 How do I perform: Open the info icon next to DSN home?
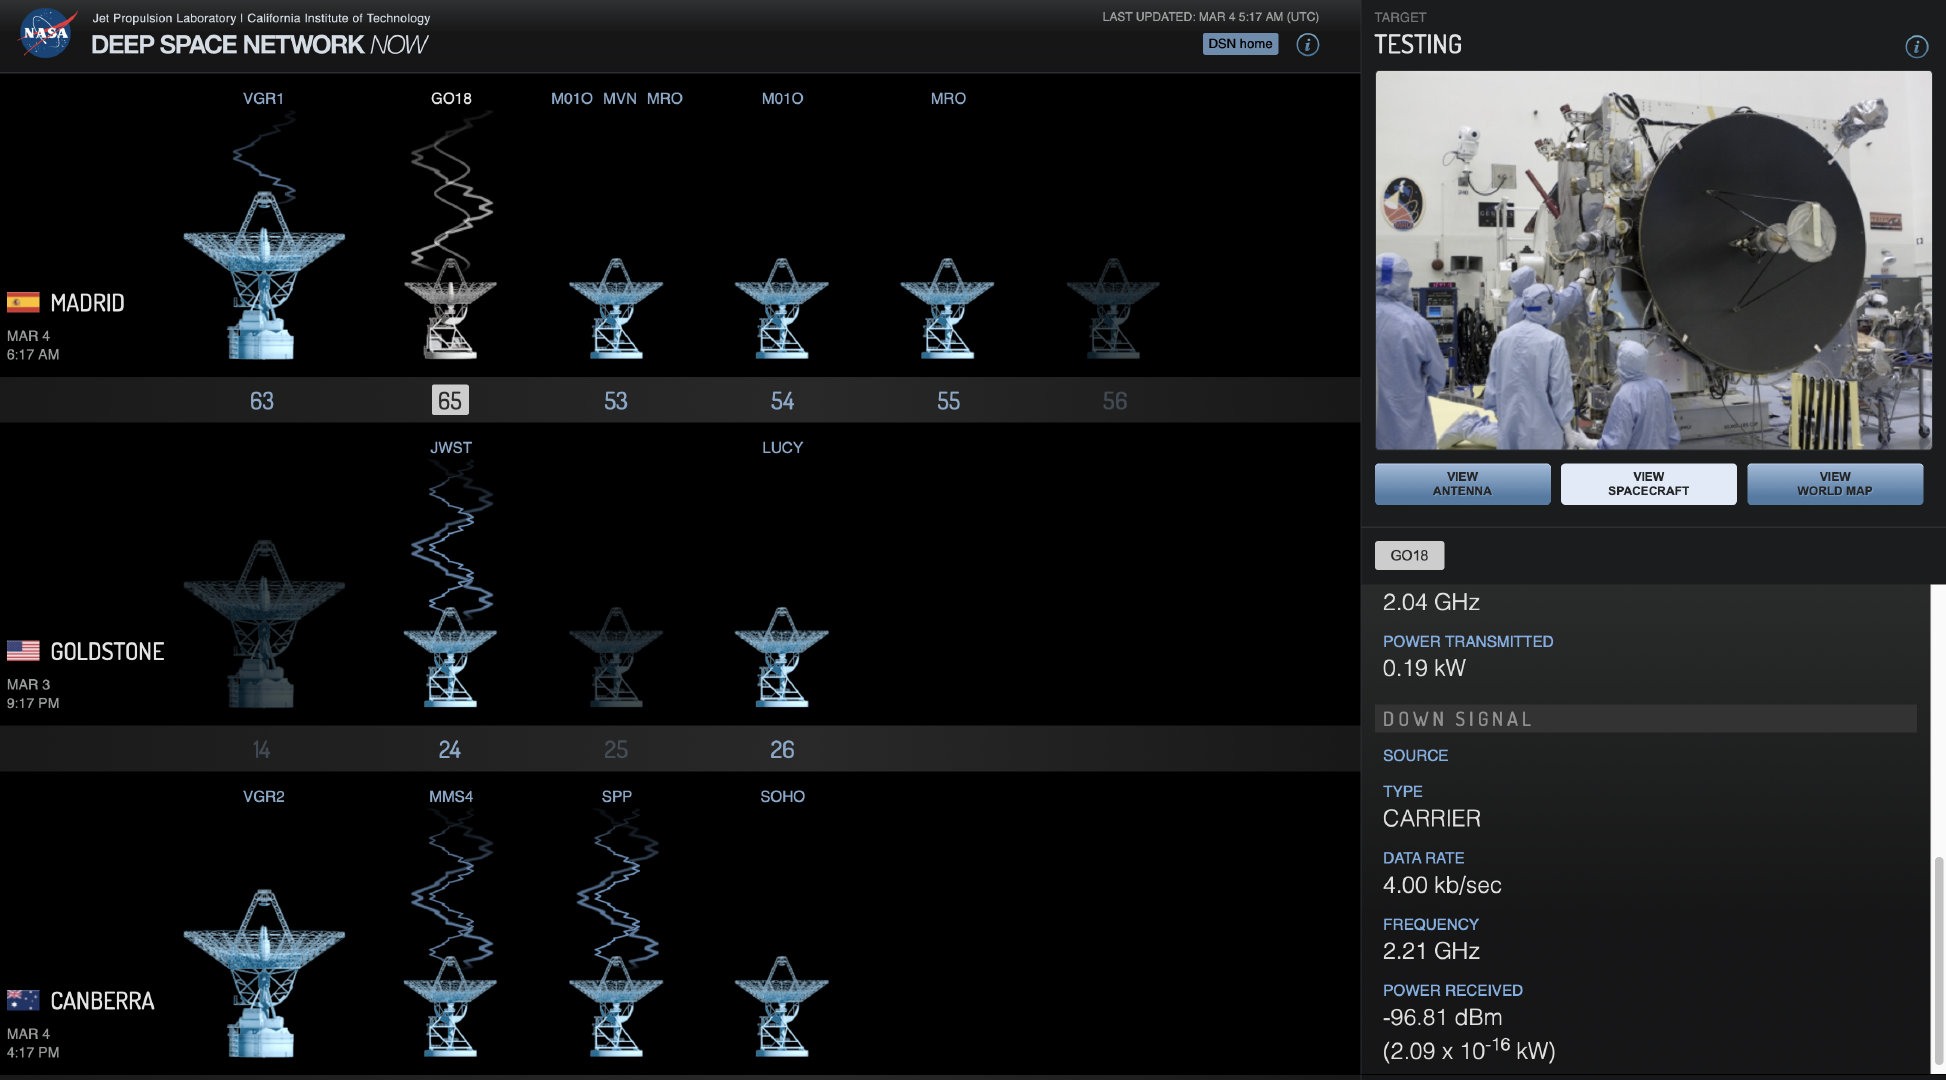point(1307,45)
